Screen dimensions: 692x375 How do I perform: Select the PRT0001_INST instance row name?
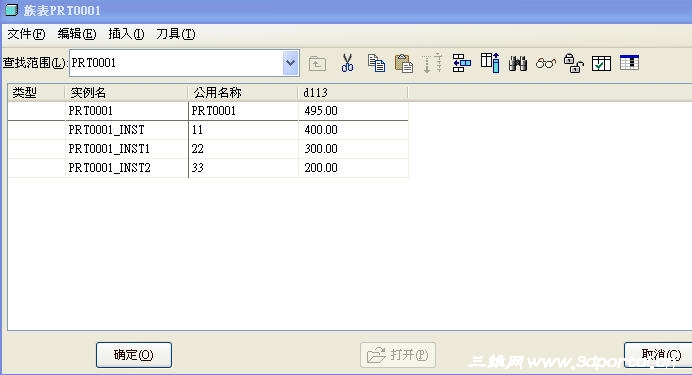pos(127,130)
